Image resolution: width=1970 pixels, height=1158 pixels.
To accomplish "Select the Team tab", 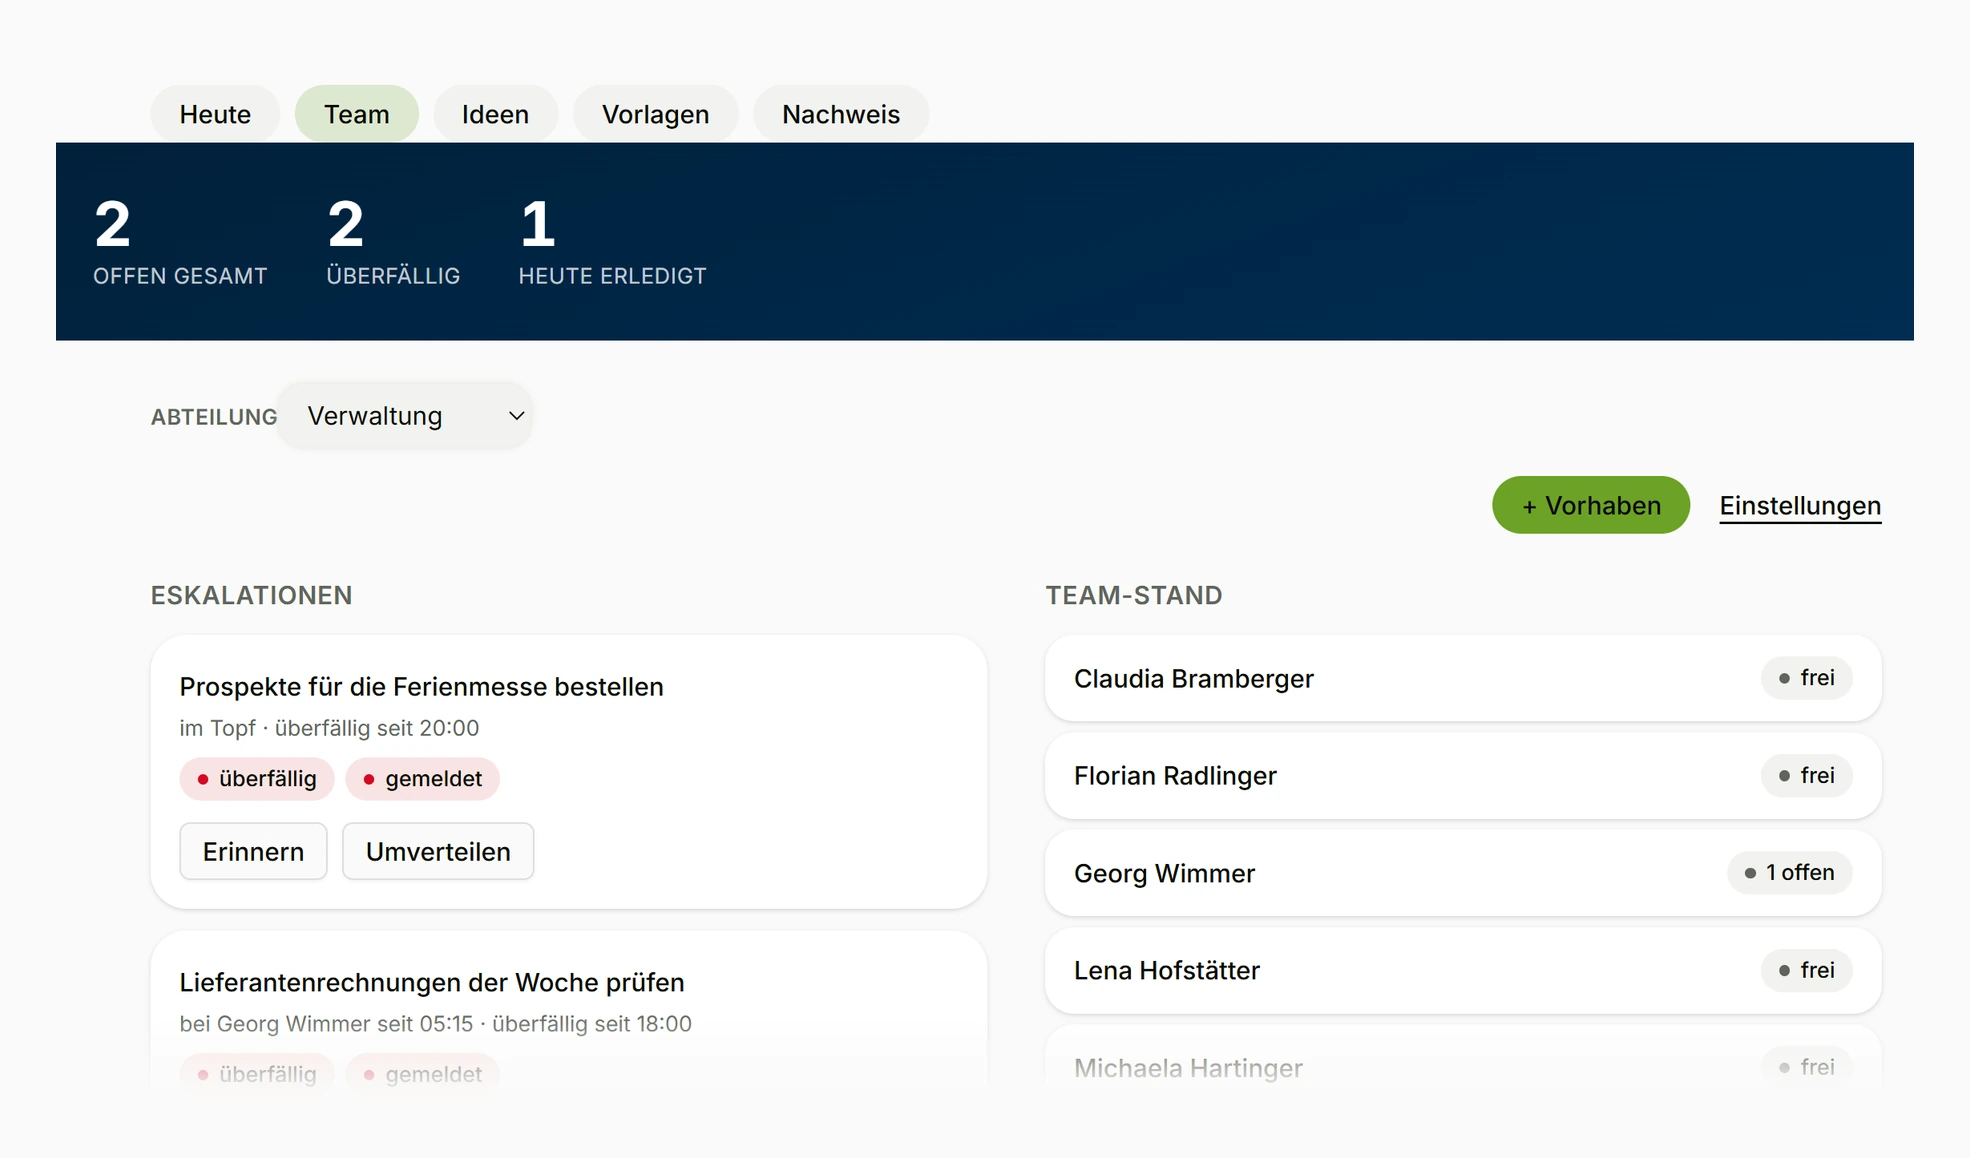I will tap(356, 114).
